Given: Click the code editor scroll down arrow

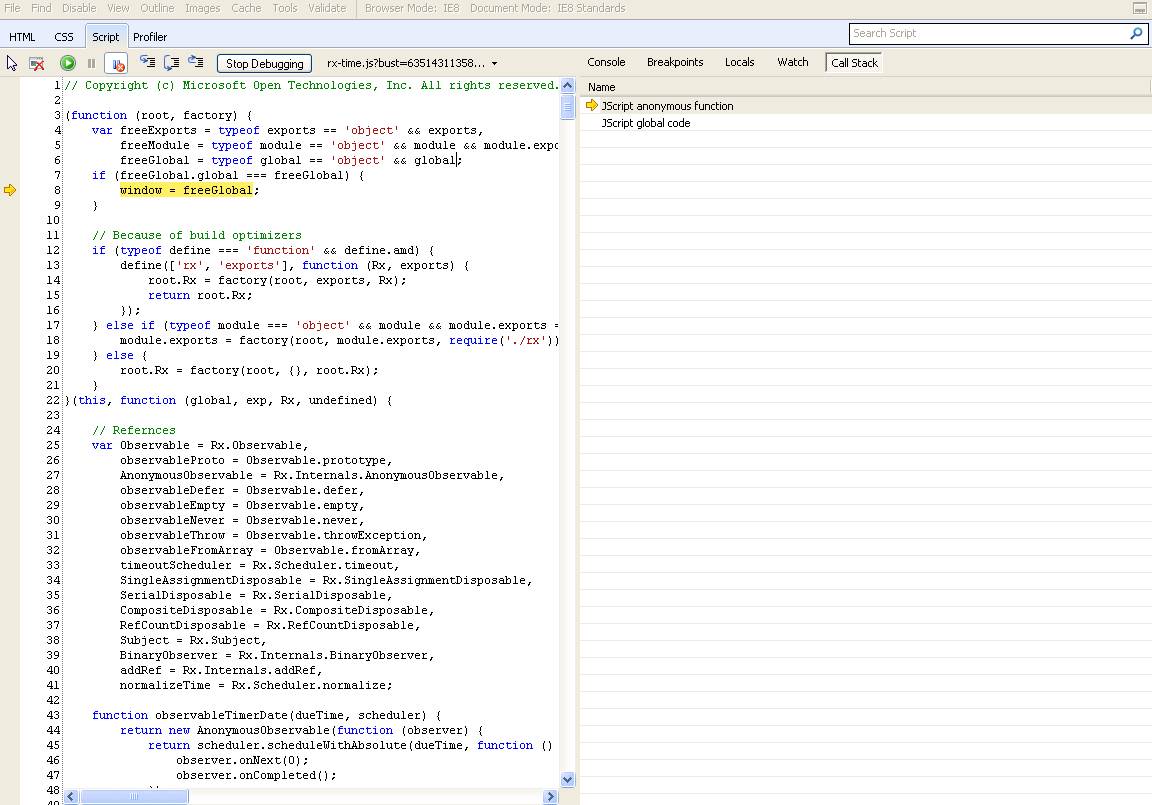Looking at the screenshot, I should [x=567, y=779].
